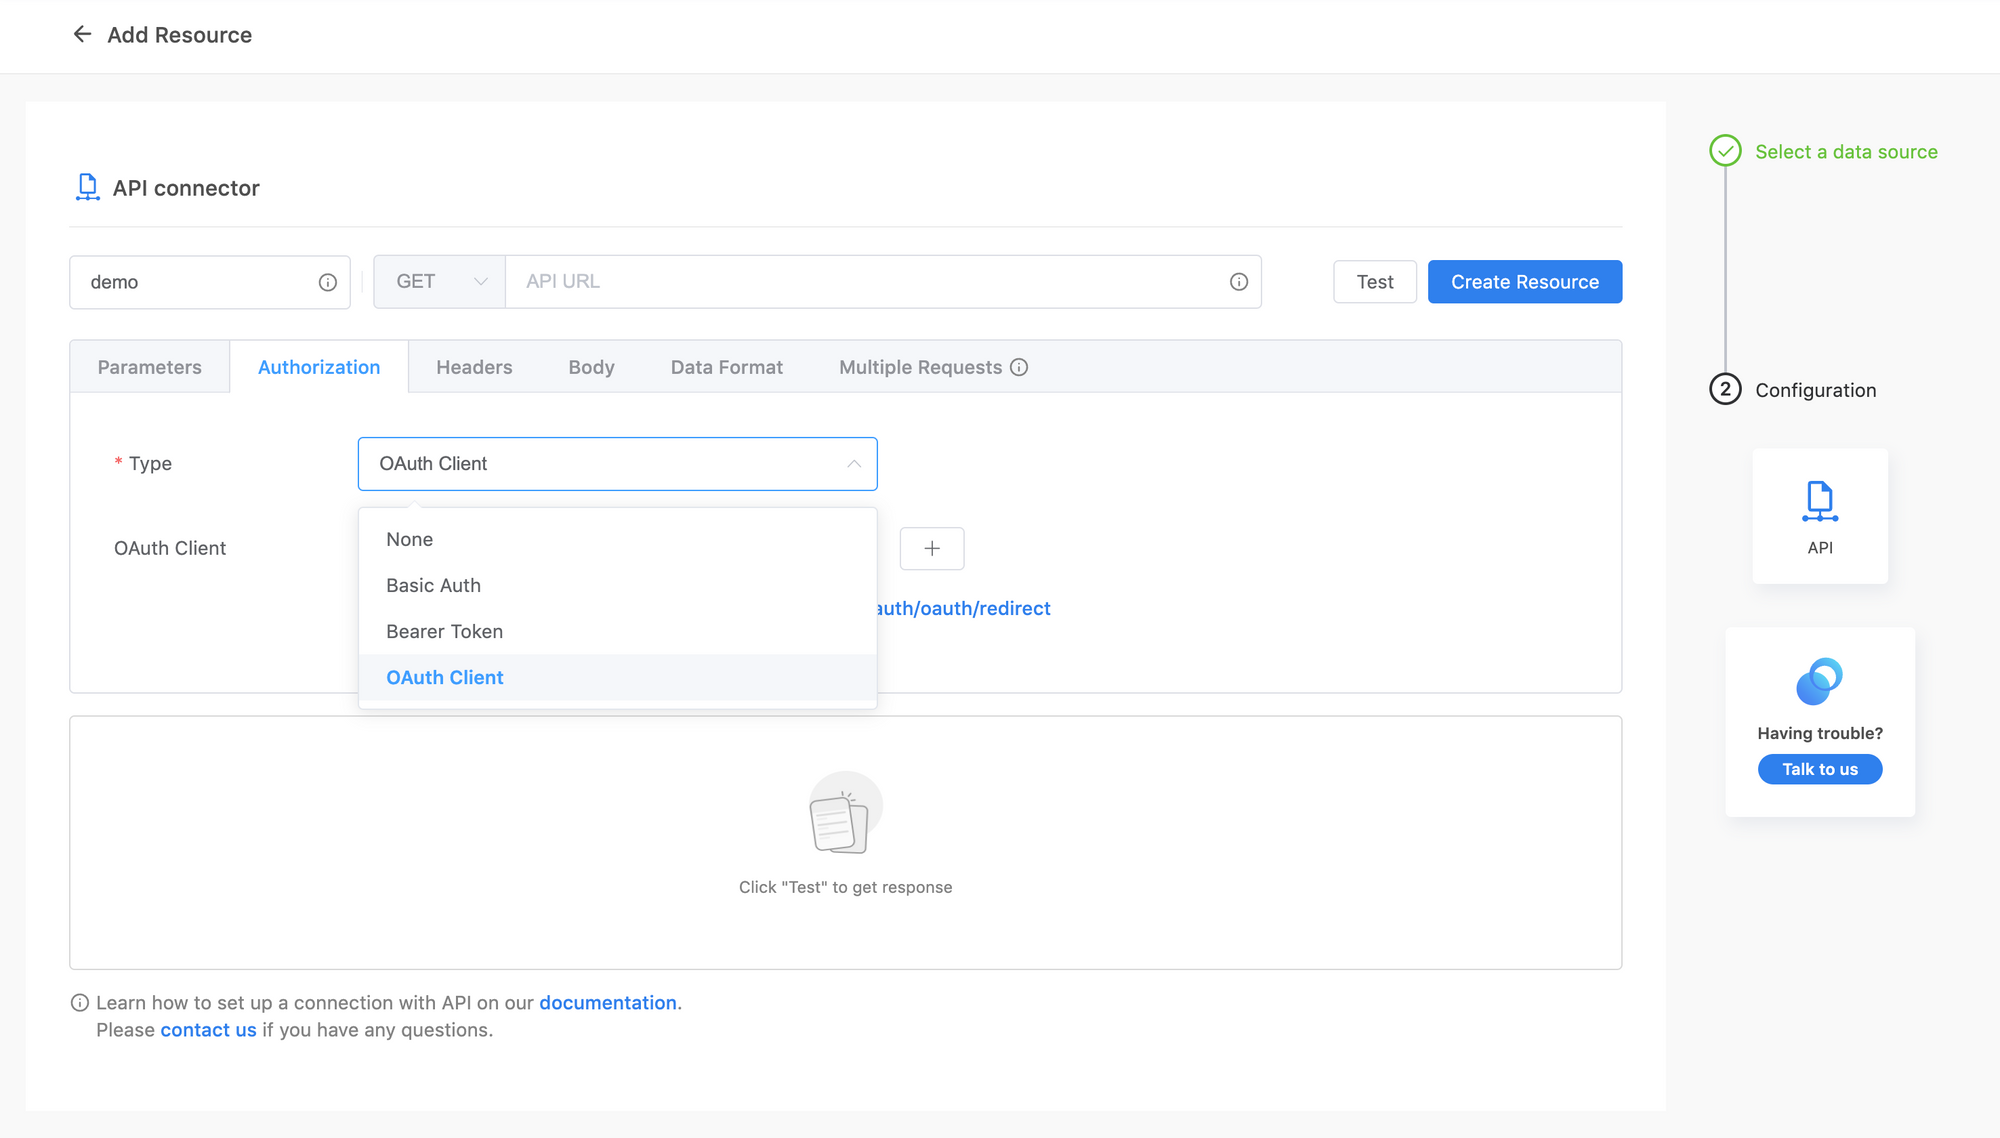Click the Test button
Image resolution: width=2000 pixels, height=1138 pixels.
coord(1374,282)
